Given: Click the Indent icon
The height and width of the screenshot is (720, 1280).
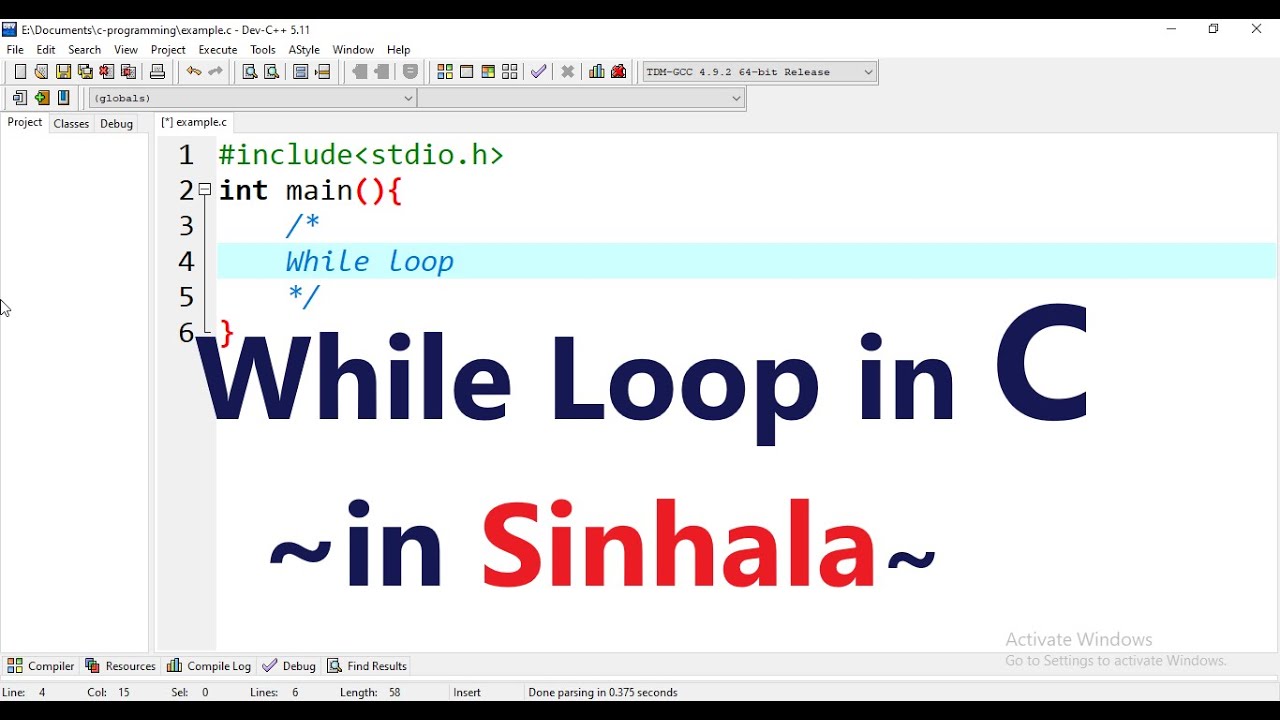Looking at the screenshot, I should (300, 72).
